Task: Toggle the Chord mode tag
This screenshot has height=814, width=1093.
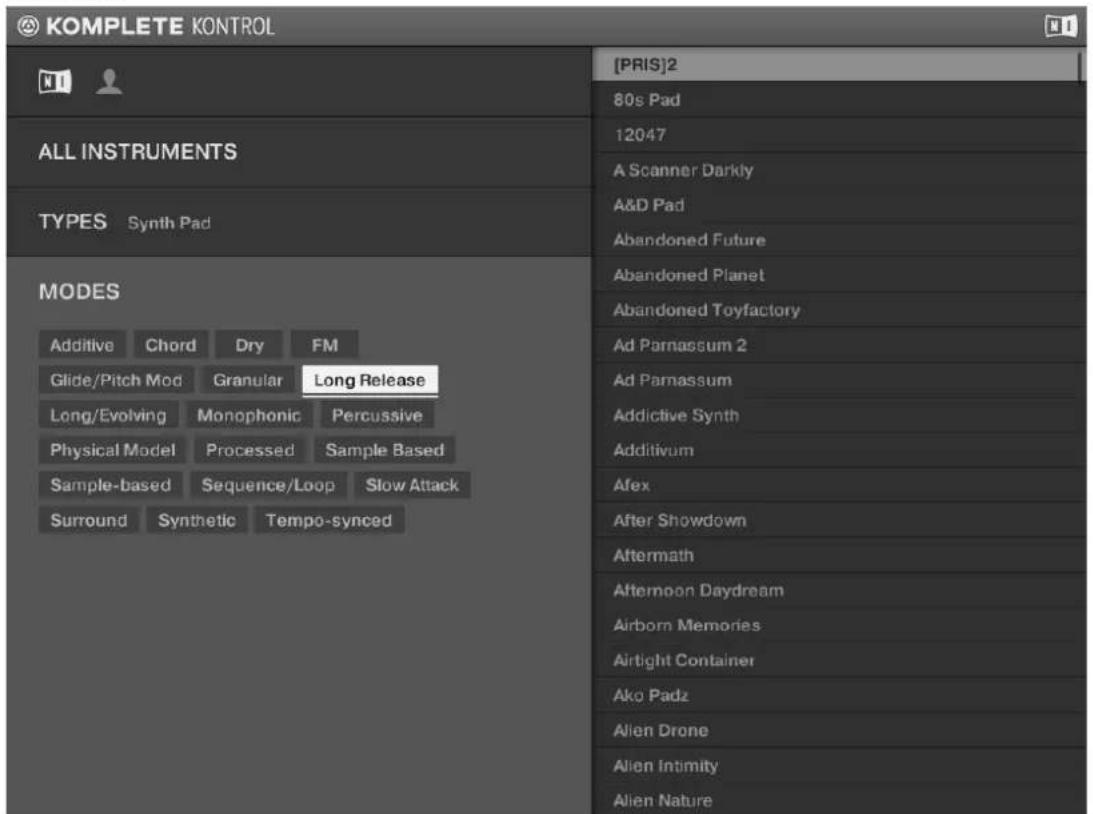Action: 171,345
